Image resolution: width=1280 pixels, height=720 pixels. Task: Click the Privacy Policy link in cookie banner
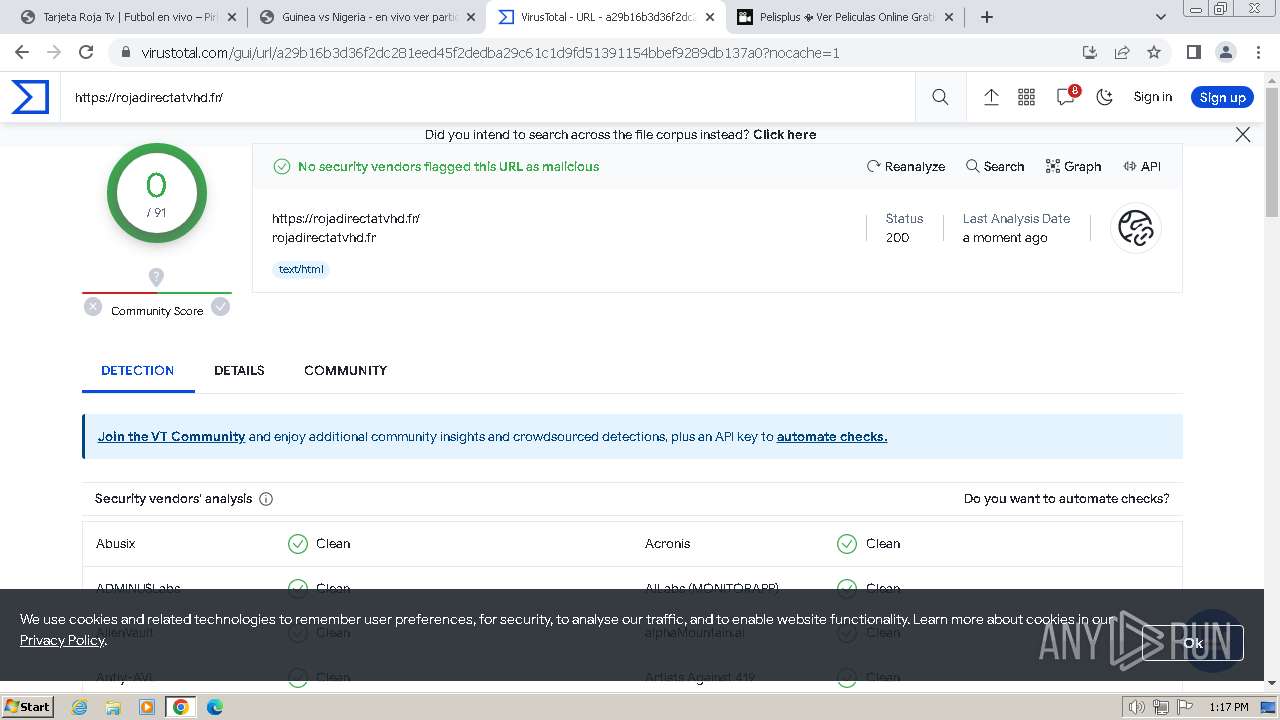(62, 640)
